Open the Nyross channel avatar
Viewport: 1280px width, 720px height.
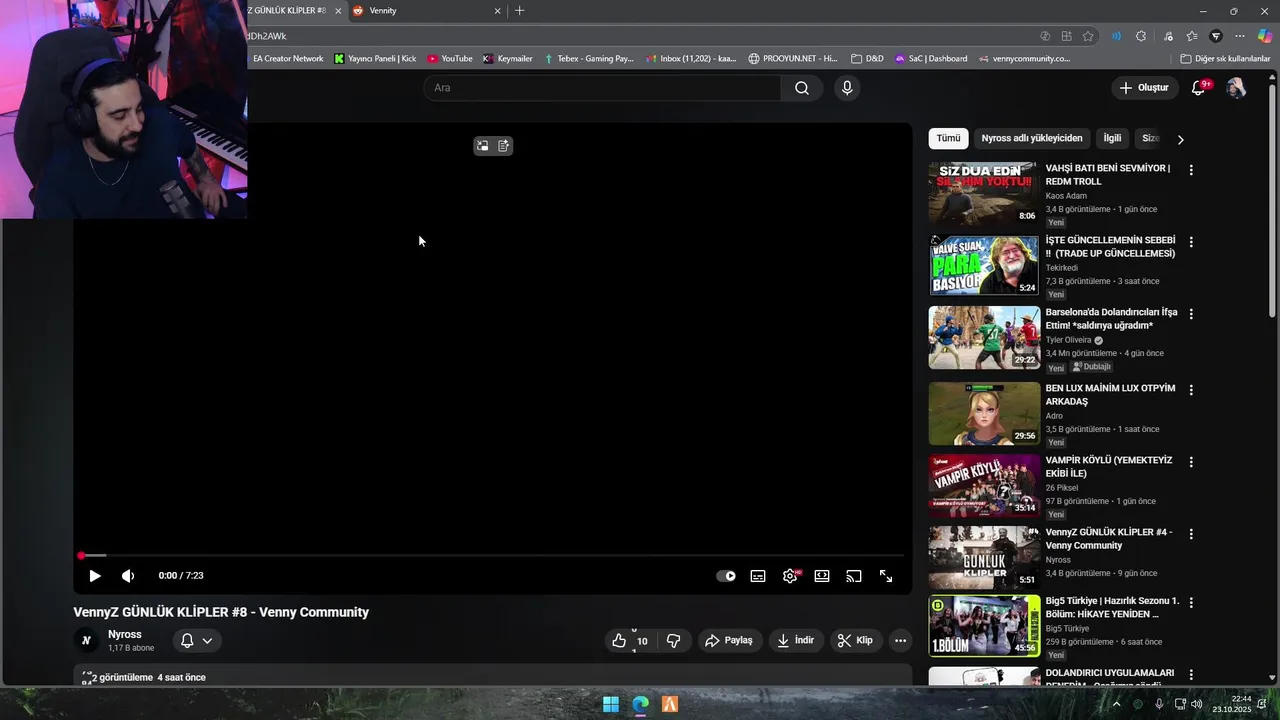coord(86,641)
